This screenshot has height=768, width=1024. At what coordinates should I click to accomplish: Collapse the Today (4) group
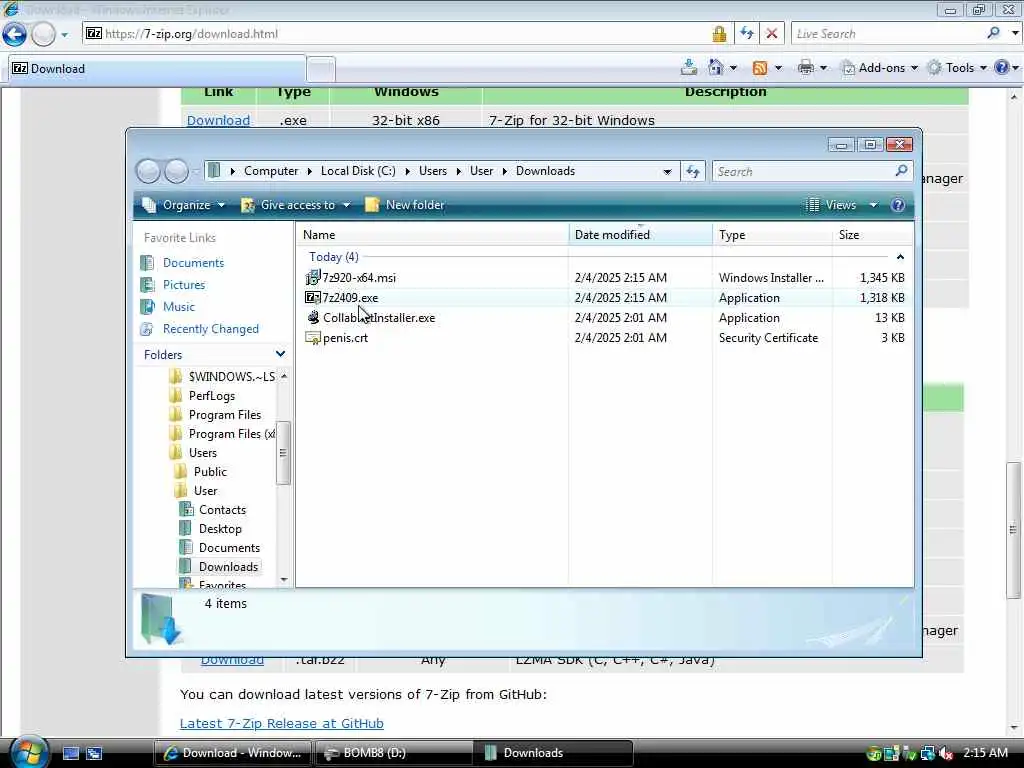pyautogui.click(x=900, y=257)
